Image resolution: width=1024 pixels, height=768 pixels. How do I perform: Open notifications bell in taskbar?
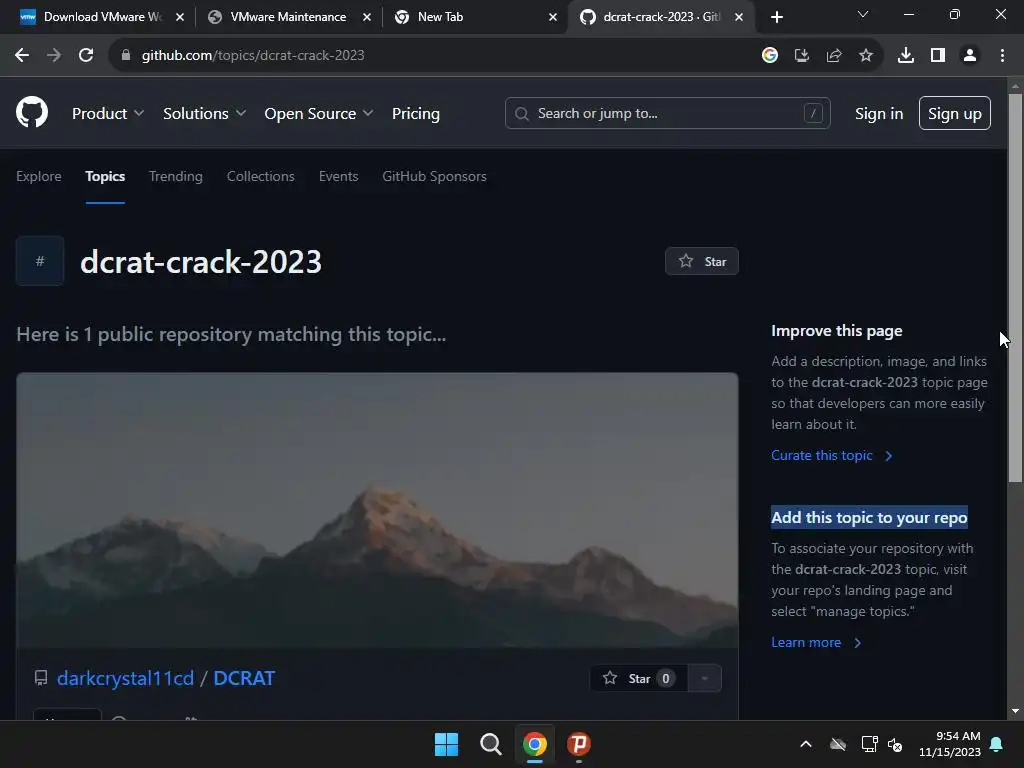[997, 744]
